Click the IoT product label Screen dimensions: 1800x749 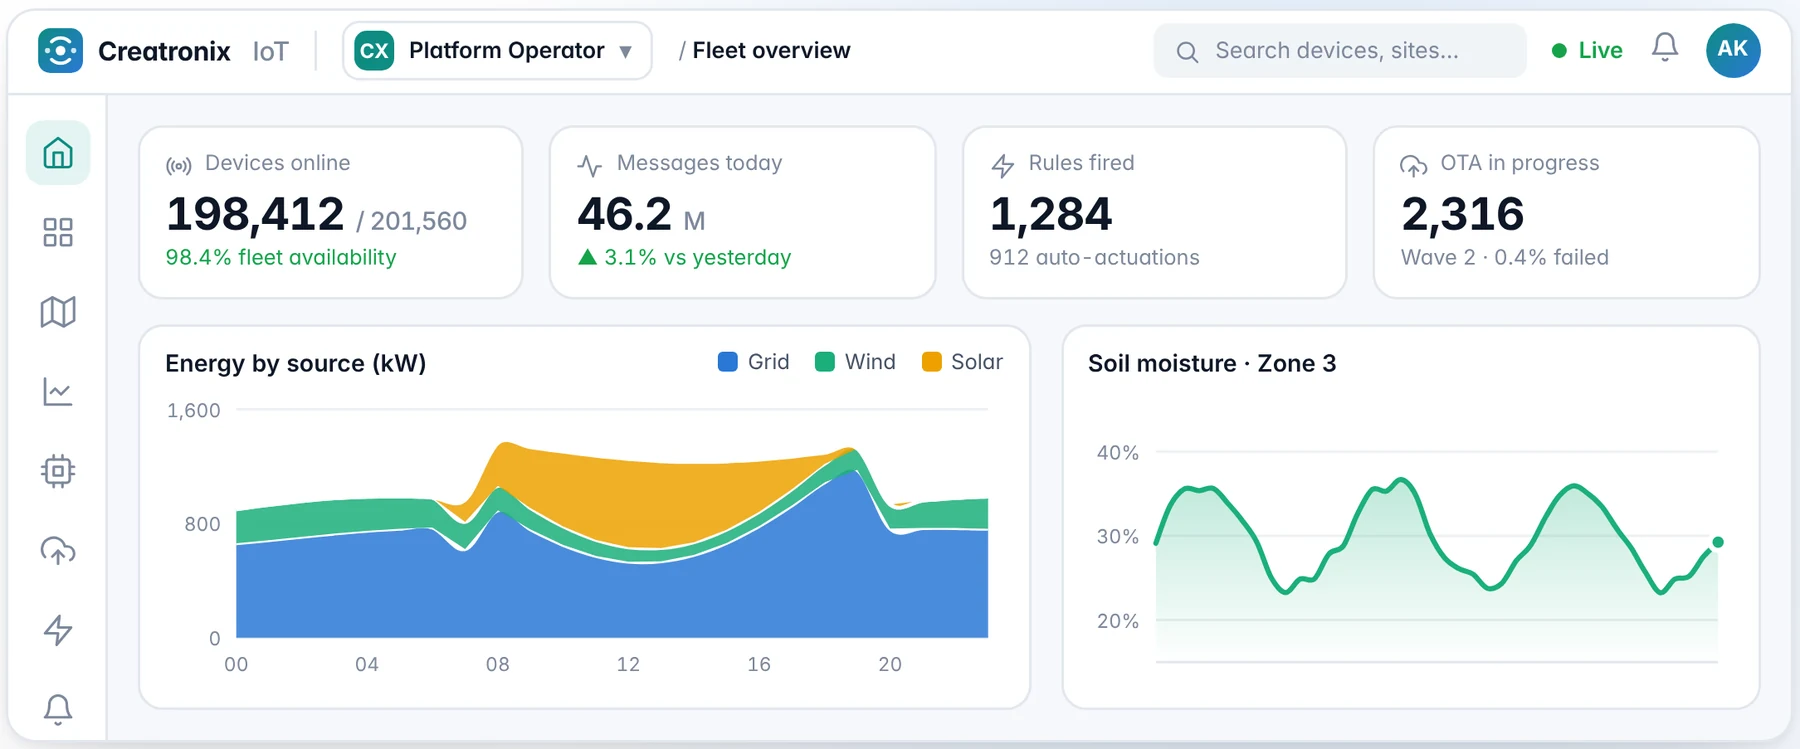tap(270, 51)
